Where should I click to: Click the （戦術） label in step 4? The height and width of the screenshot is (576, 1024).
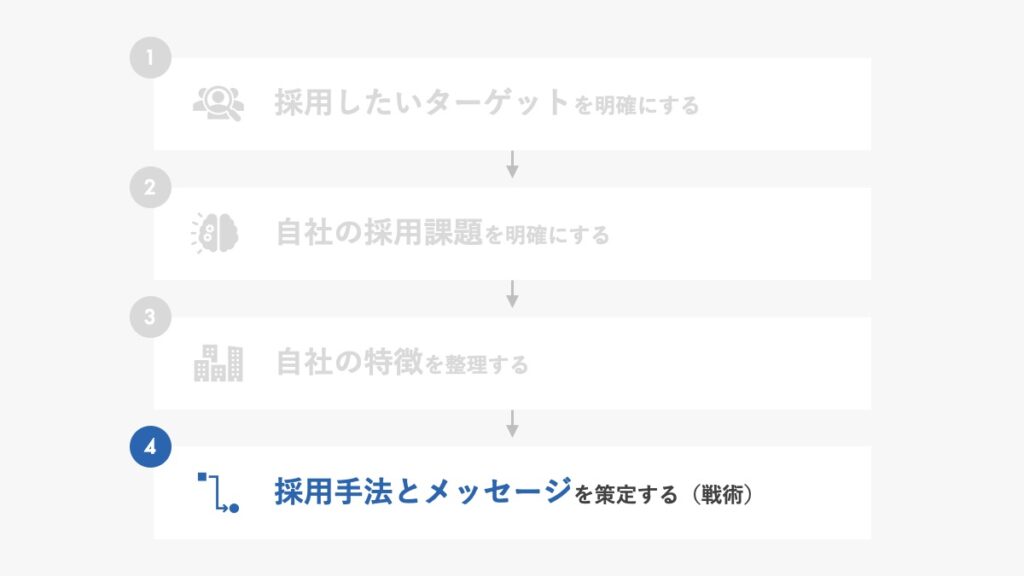click(x=722, y=494)
